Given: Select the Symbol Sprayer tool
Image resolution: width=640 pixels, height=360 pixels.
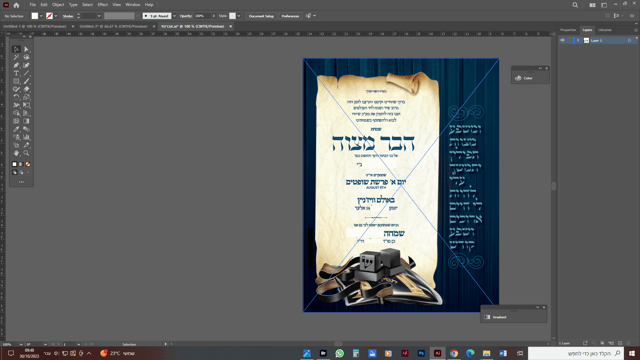Looking at the screenshot, I should (16, 137).
